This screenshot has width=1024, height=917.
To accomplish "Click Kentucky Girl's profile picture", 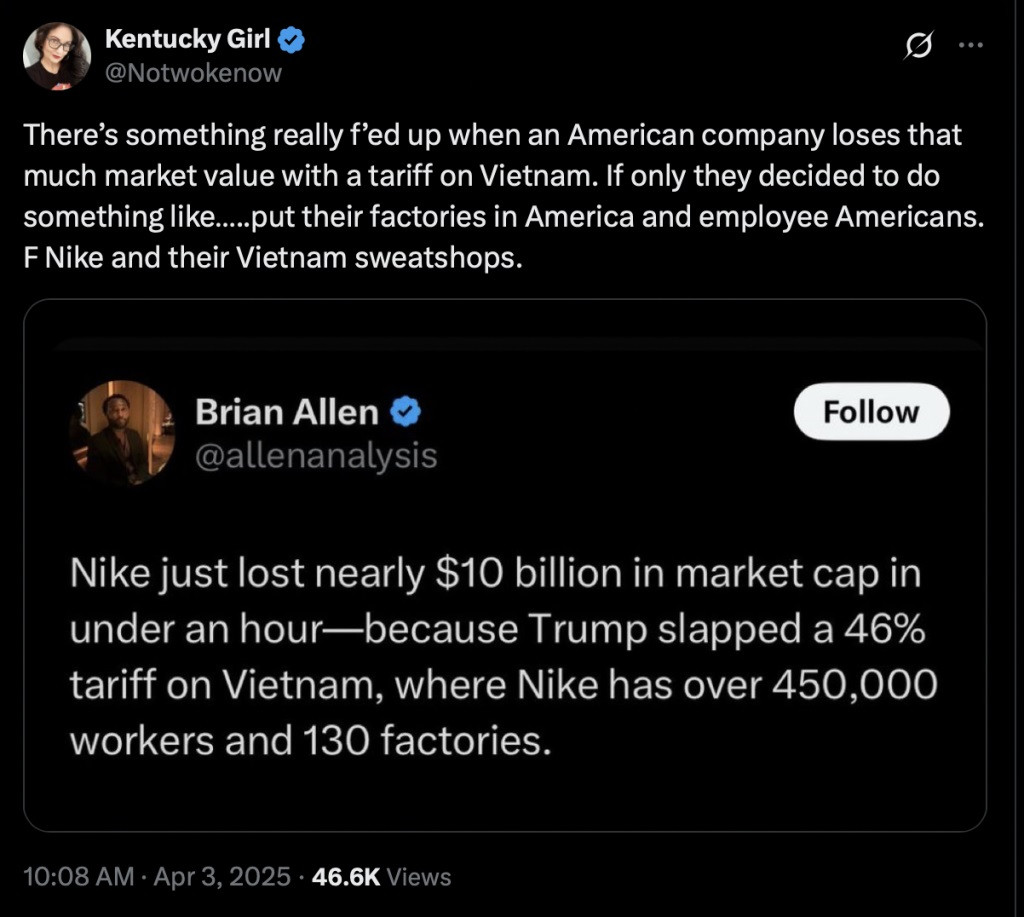I will 57,56.
